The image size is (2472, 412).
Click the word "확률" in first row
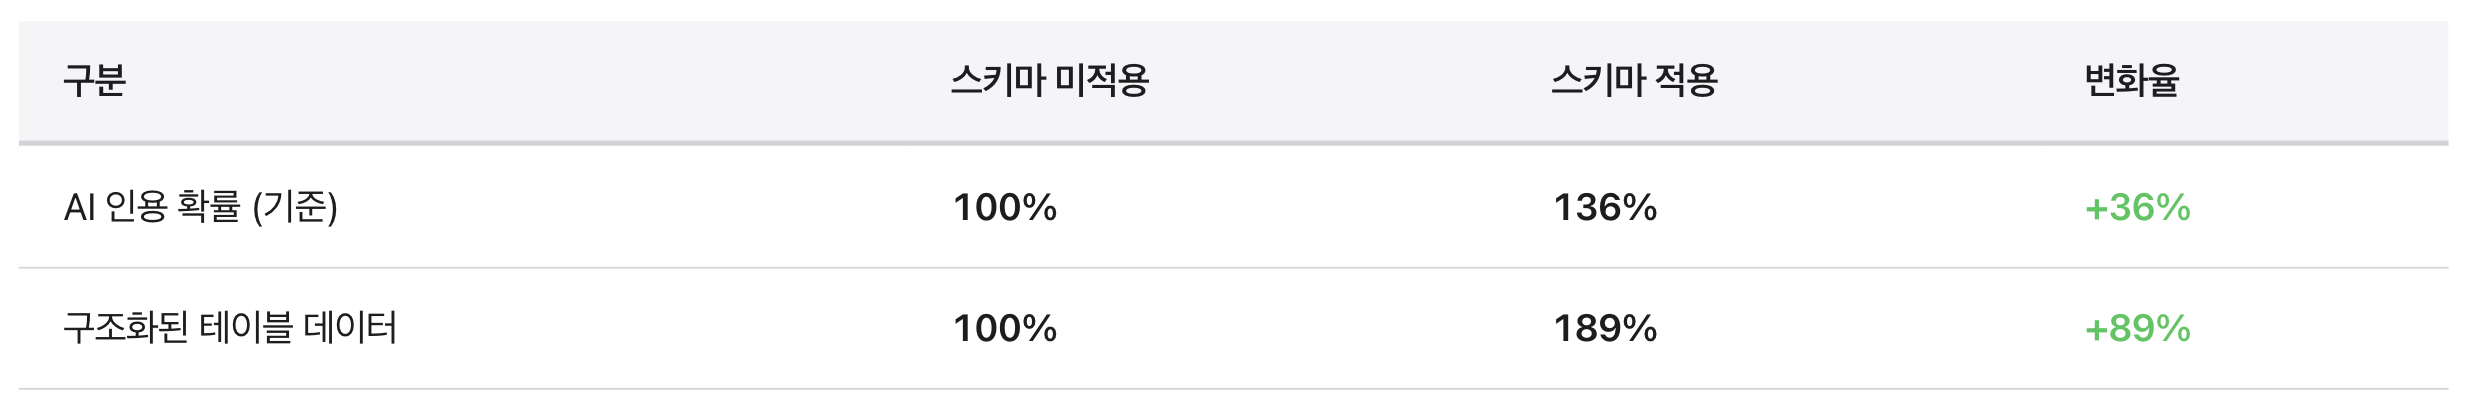click(x=209, y=207)
